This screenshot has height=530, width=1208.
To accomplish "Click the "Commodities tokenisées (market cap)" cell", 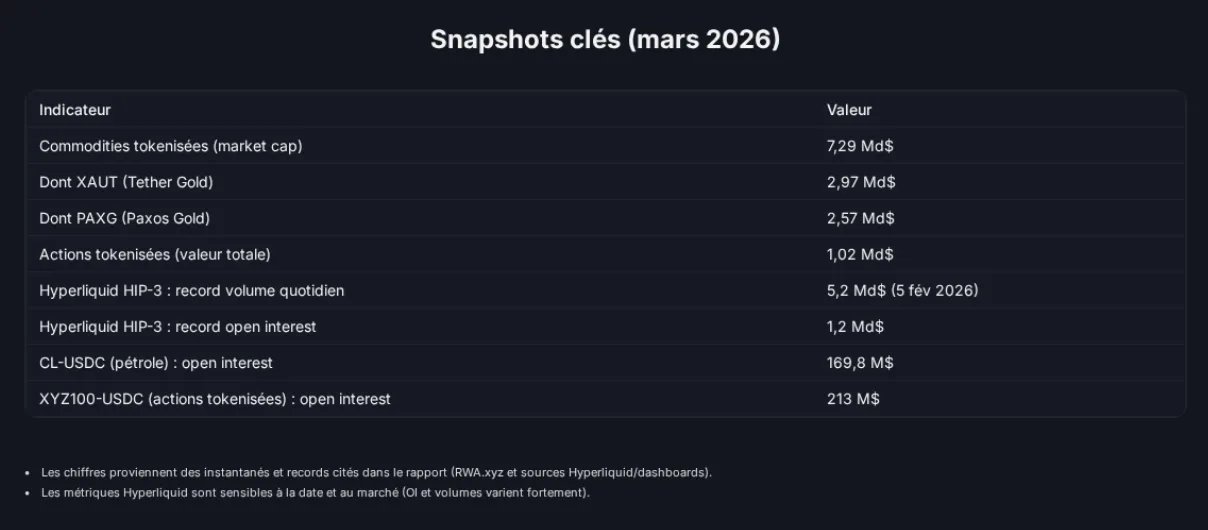I will (170, 146).
